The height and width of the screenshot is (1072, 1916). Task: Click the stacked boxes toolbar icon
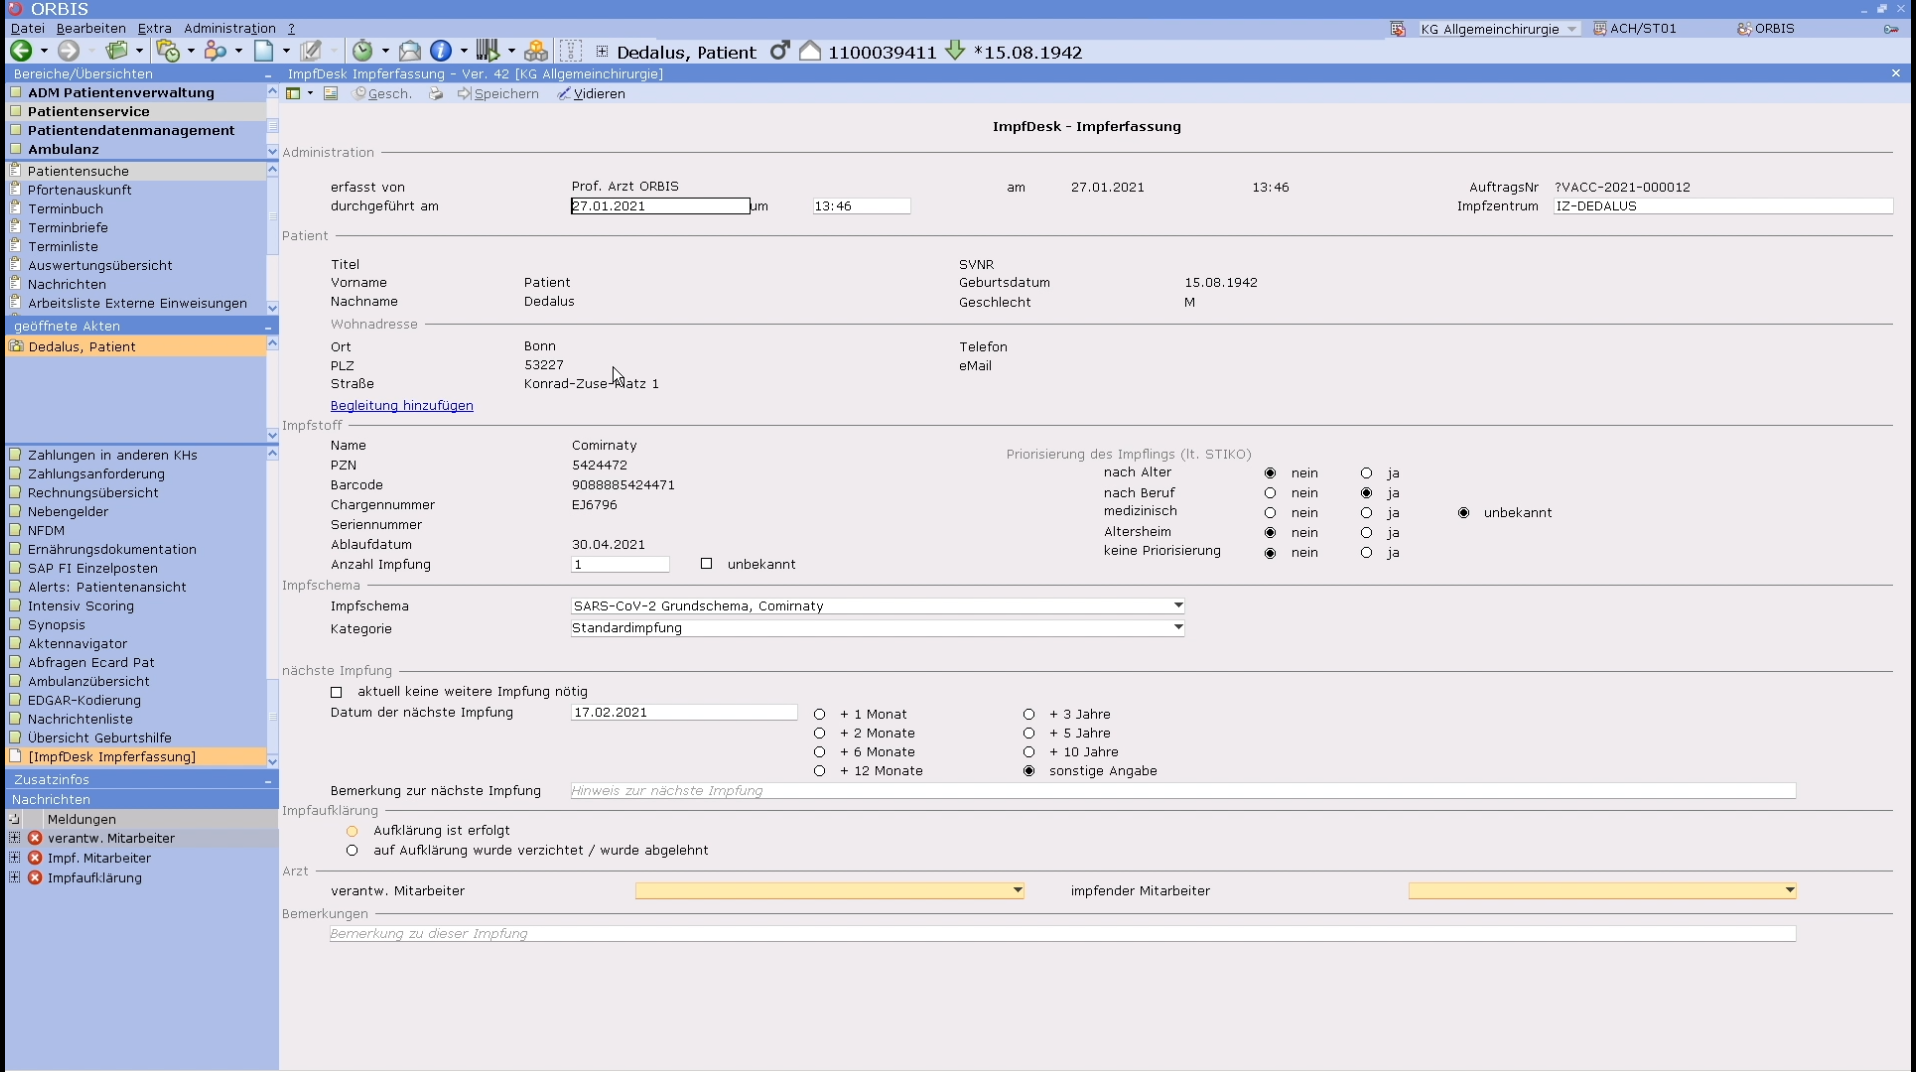(536, 51)
